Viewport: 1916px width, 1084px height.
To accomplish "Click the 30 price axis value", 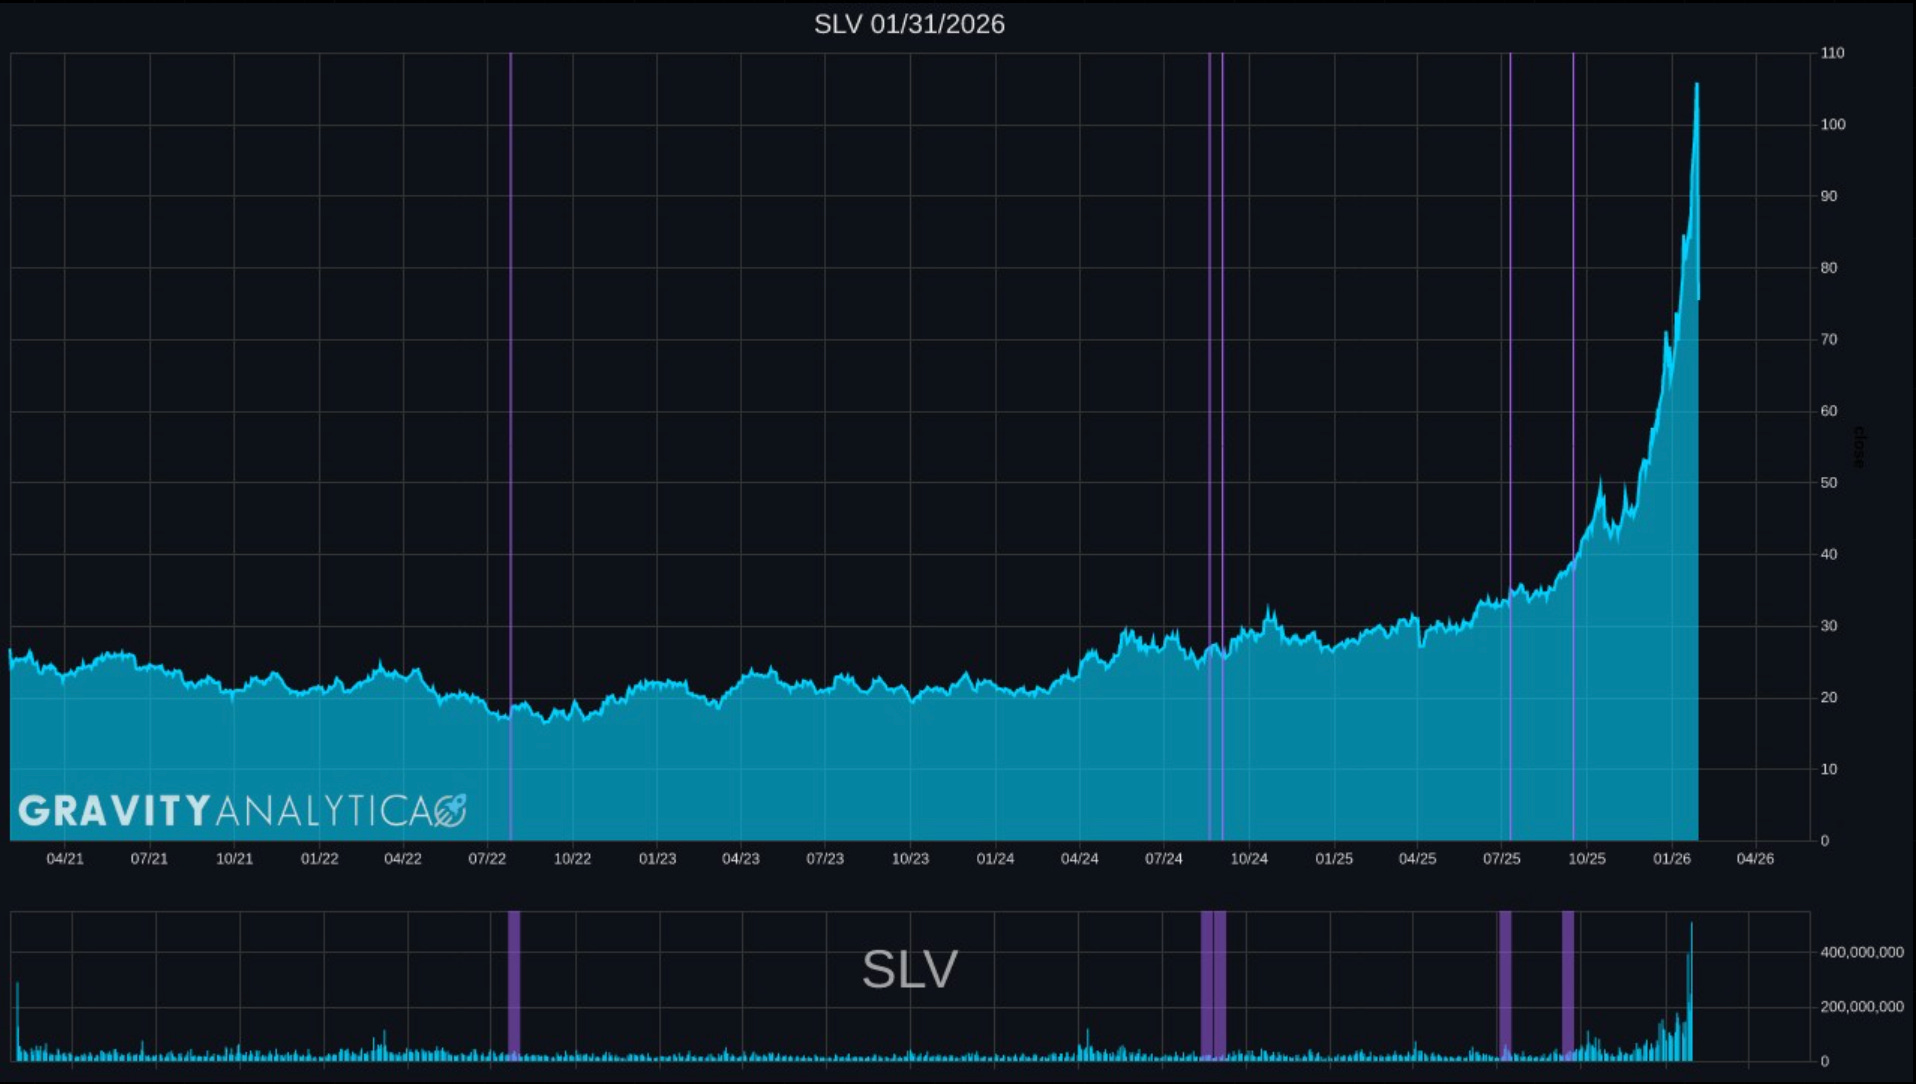I will coord(1829,626).
